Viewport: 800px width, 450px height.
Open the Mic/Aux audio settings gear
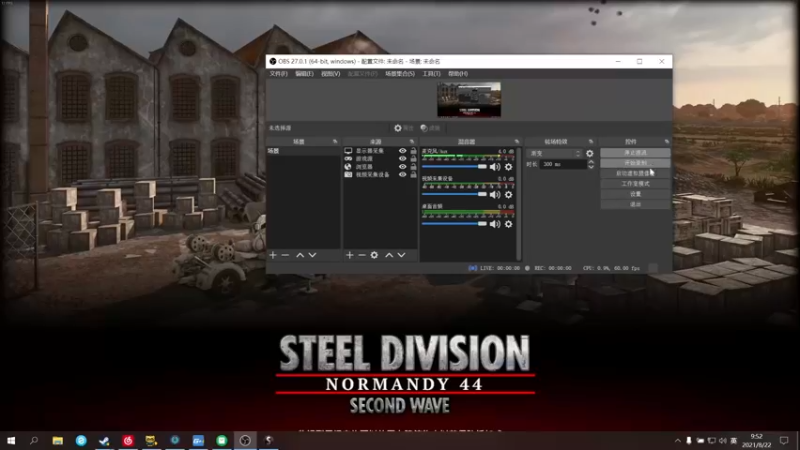click(x=508, y=167)
